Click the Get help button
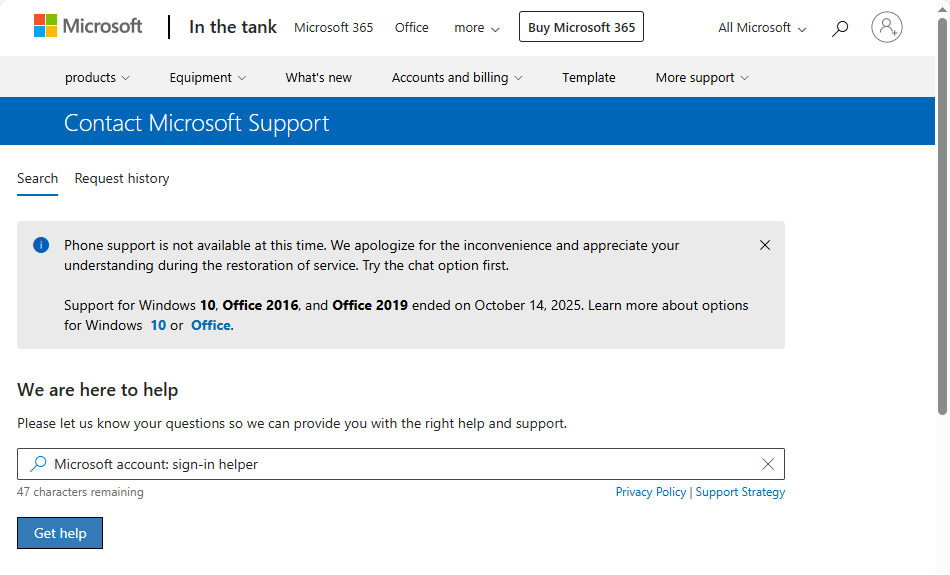 (x=60, y=533)
